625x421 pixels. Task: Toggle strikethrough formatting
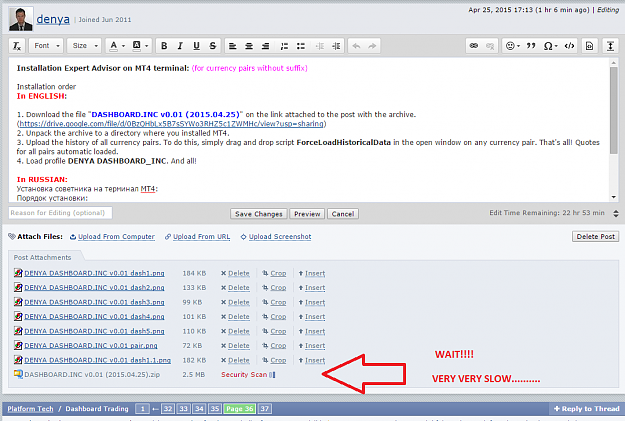[212, 46]
